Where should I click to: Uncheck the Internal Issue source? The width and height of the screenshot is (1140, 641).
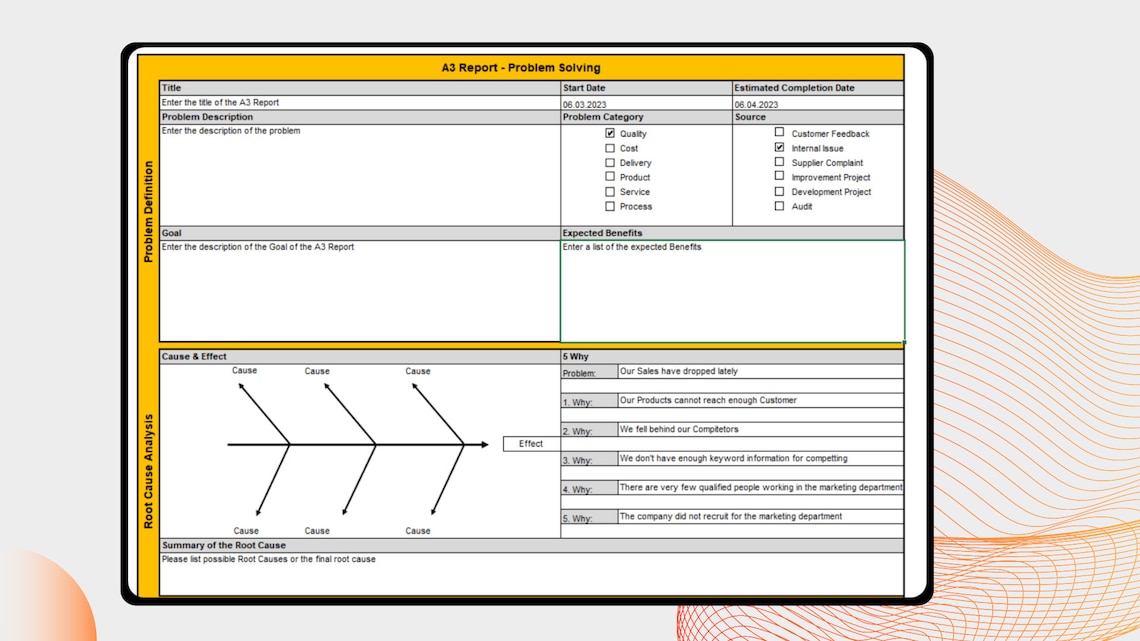(x=779, y=147)
